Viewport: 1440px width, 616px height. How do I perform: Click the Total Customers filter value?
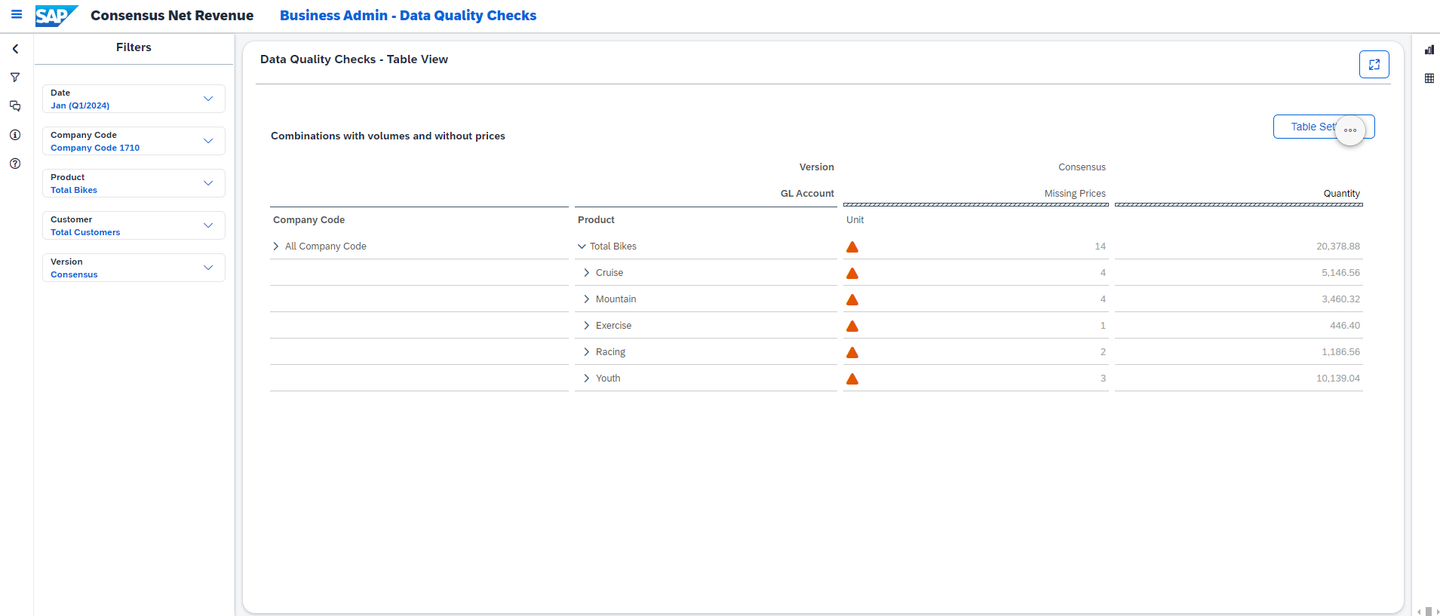(85, 232)
